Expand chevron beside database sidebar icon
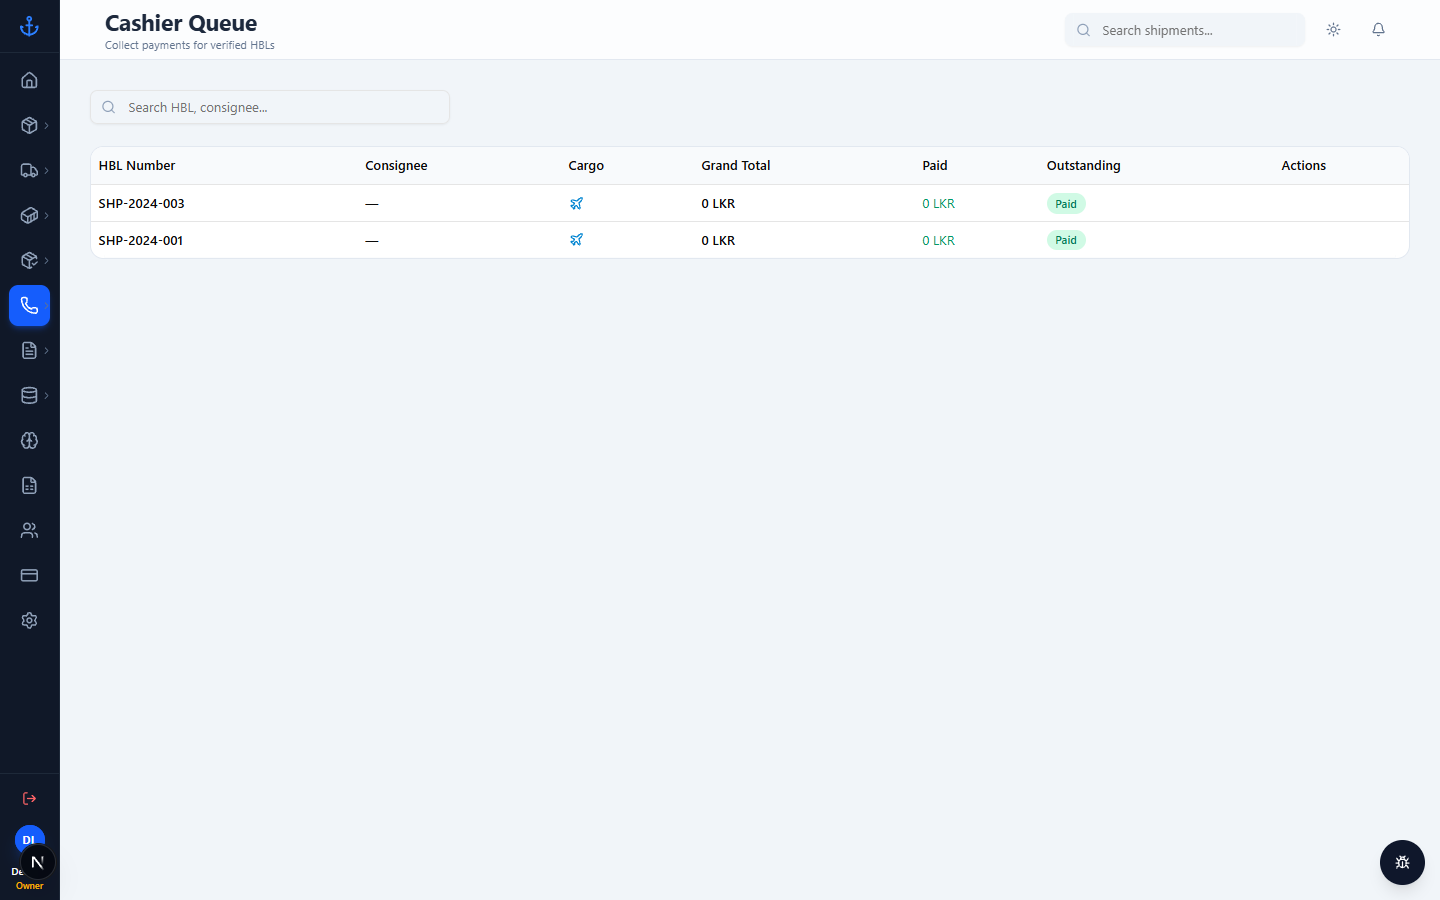Image resolution: width=1440 pixels, height=900 pixels. pyautogui.click(x=46, y=395)
